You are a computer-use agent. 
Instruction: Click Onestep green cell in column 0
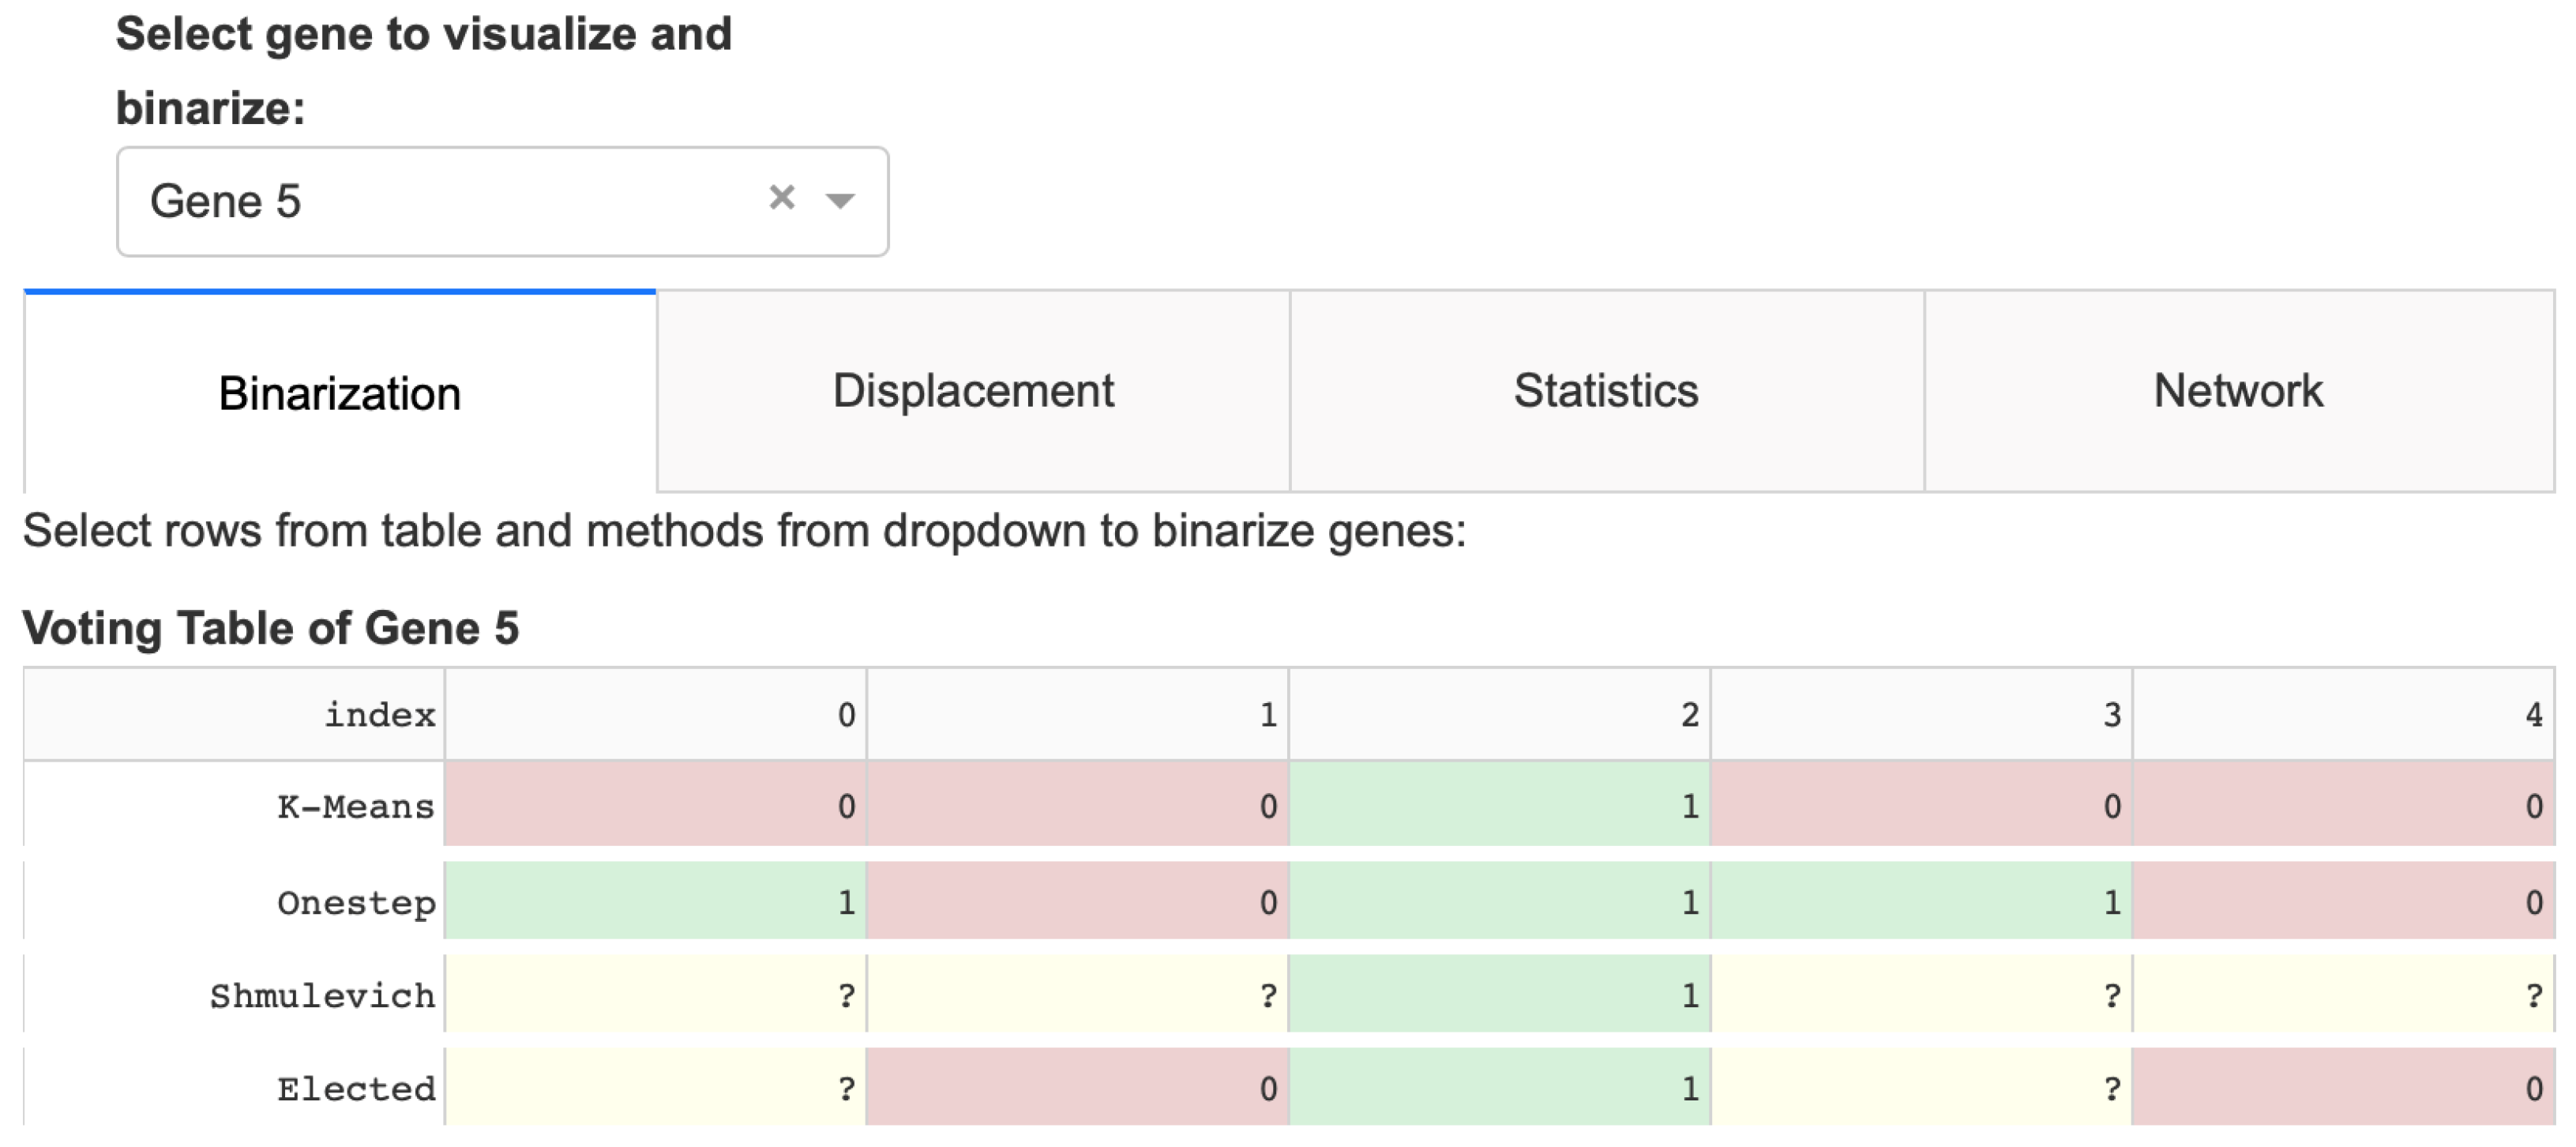656,901
